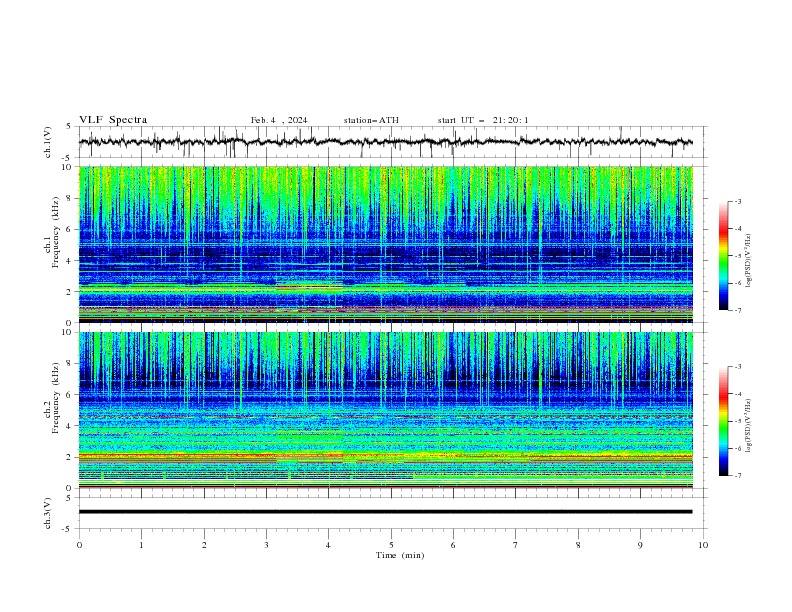Click the black ch.3 voltage trace
792x612 pixels.
385,512
